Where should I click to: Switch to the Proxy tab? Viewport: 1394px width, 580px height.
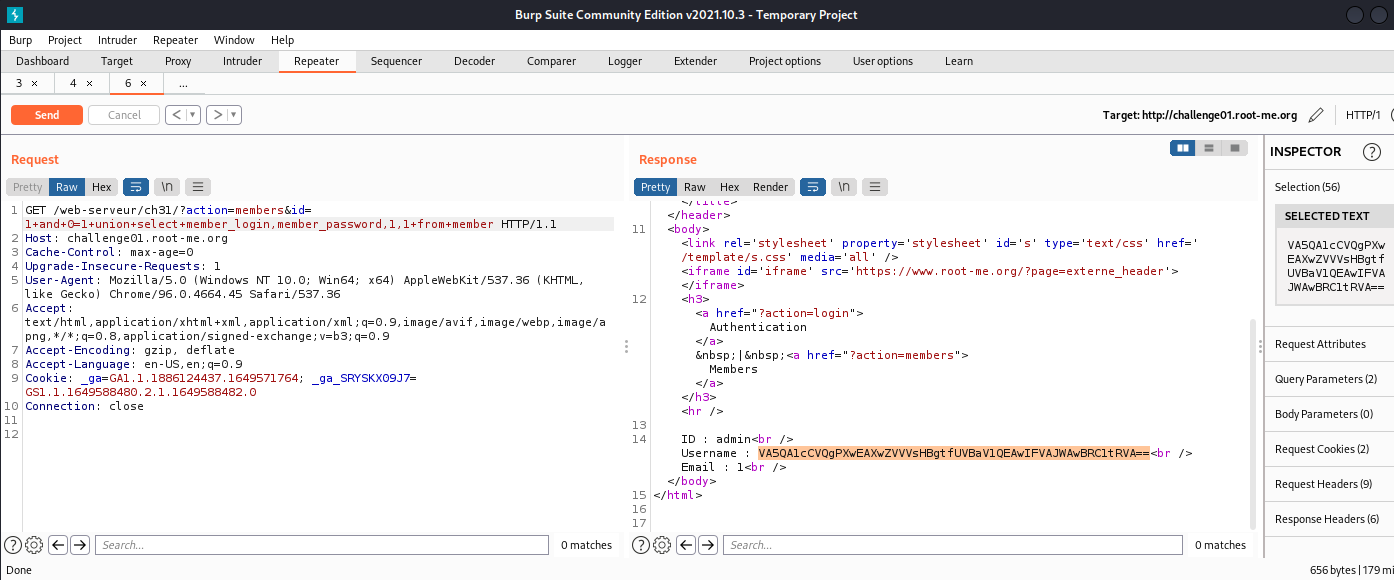[178, 61]
